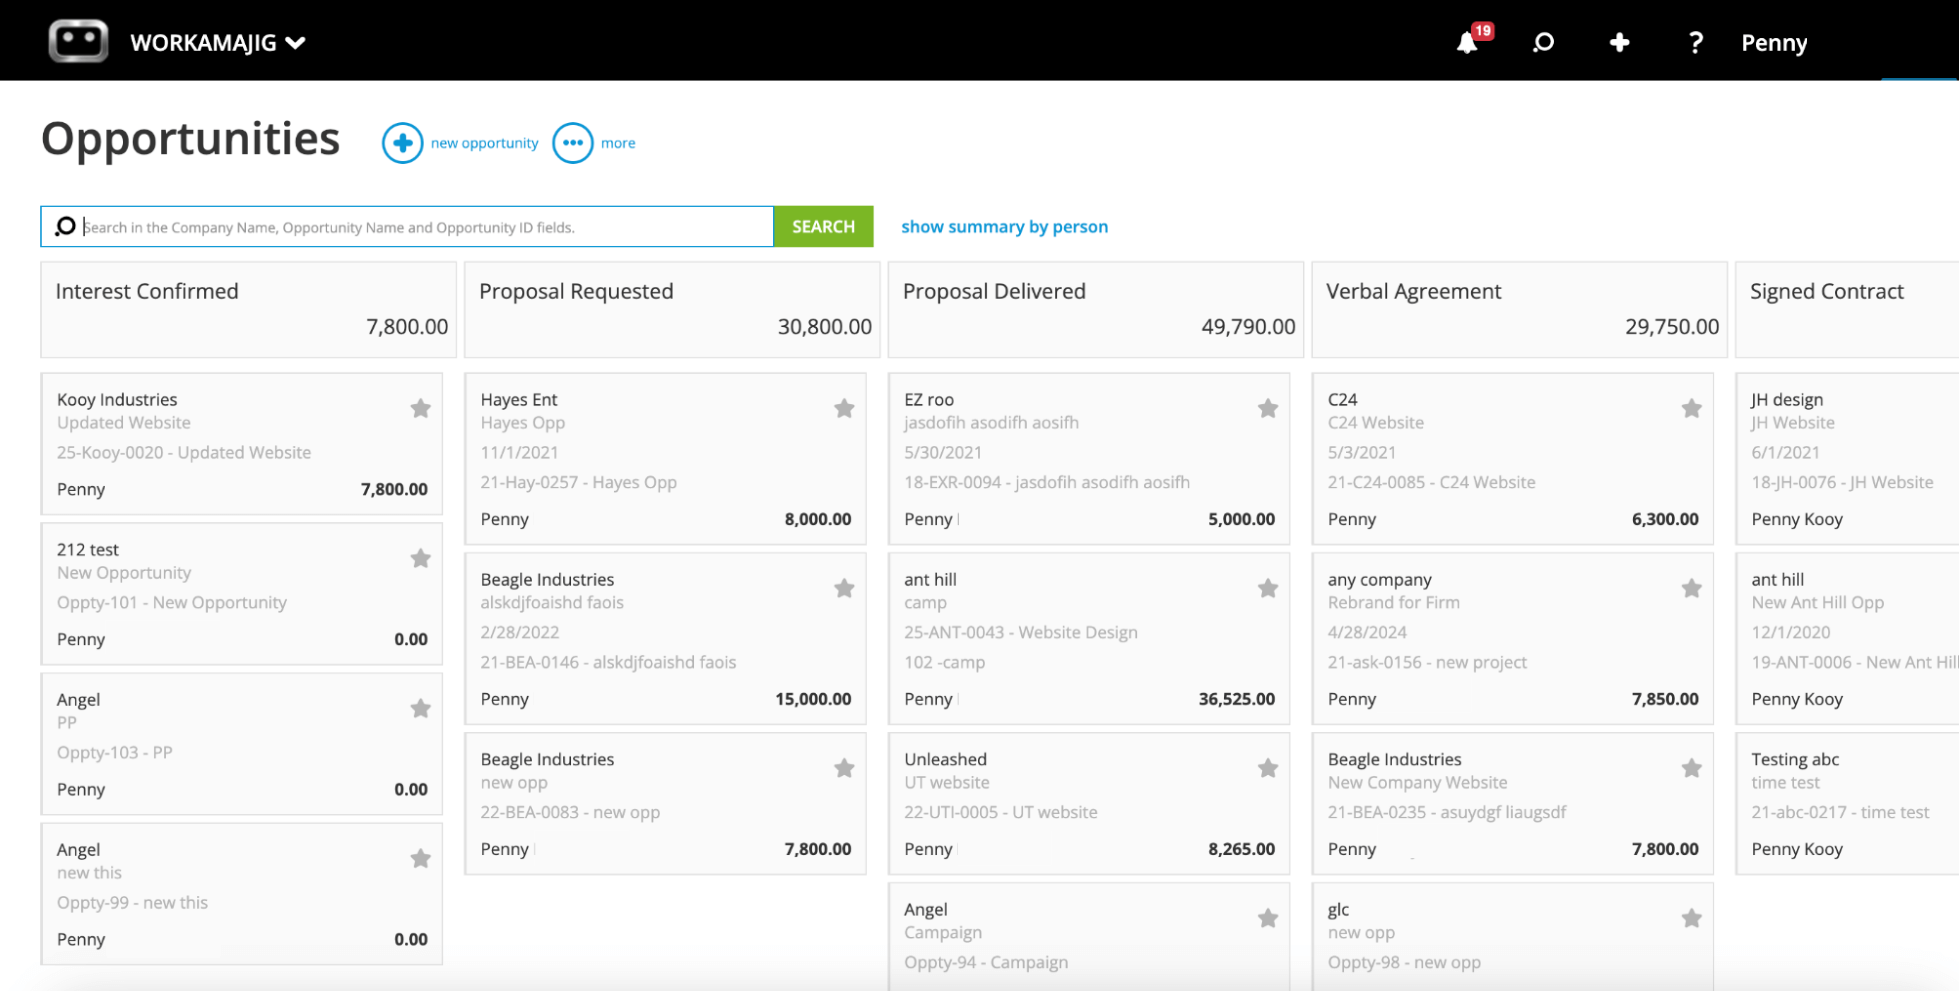This screenshot has height=991, width=1959.
Task: Open the Penny user menu
Action: click(1774, 43)
